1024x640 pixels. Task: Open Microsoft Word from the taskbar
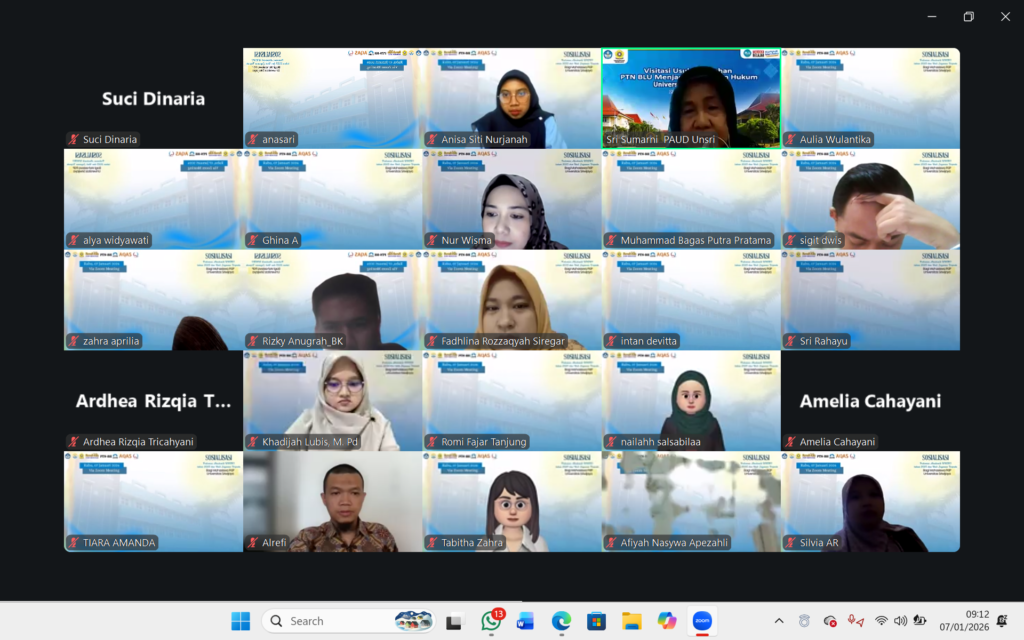pyautogui.click(x=525, y=621)
